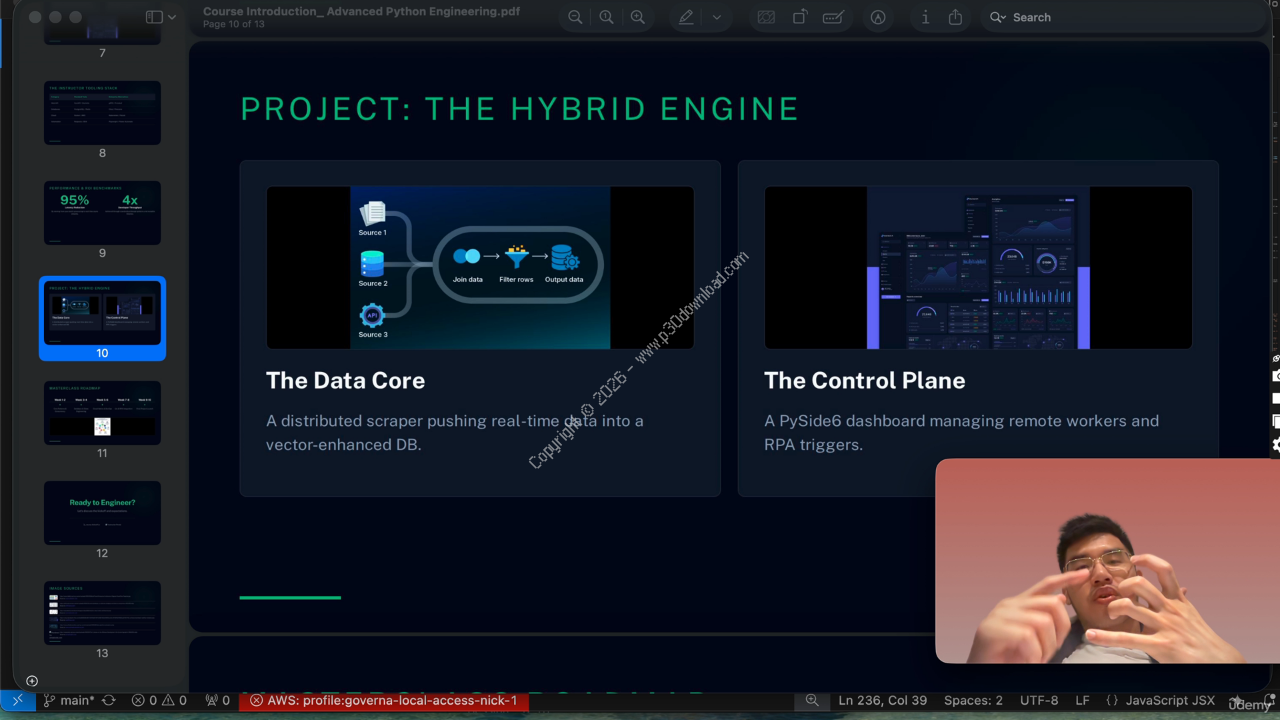This screenshot has height=720, width=1280.
Task: Zoom the PDF to actual size
Action: pos(606,17)
